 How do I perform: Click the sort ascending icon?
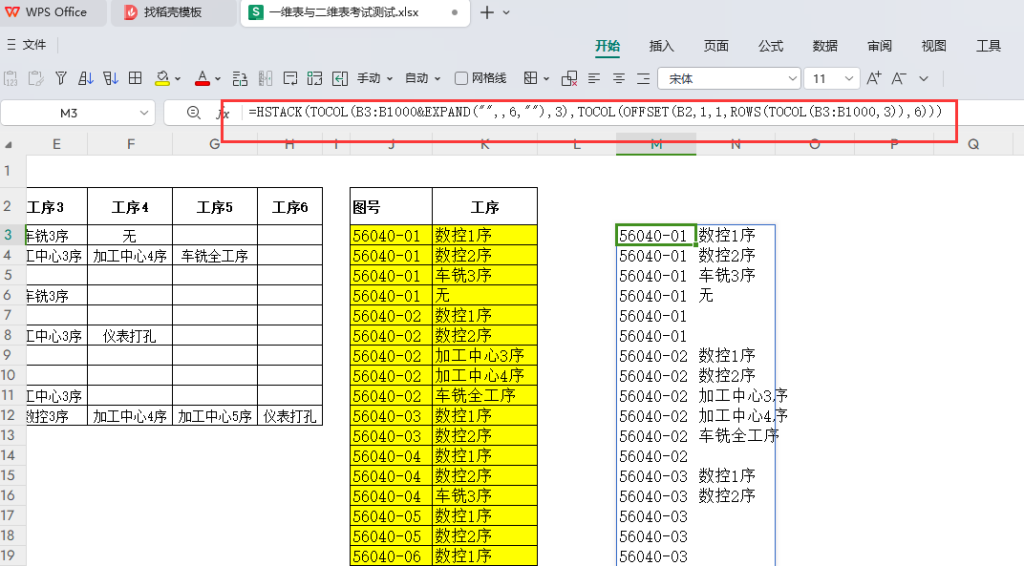pyautogui.click(x=86, y=78)
